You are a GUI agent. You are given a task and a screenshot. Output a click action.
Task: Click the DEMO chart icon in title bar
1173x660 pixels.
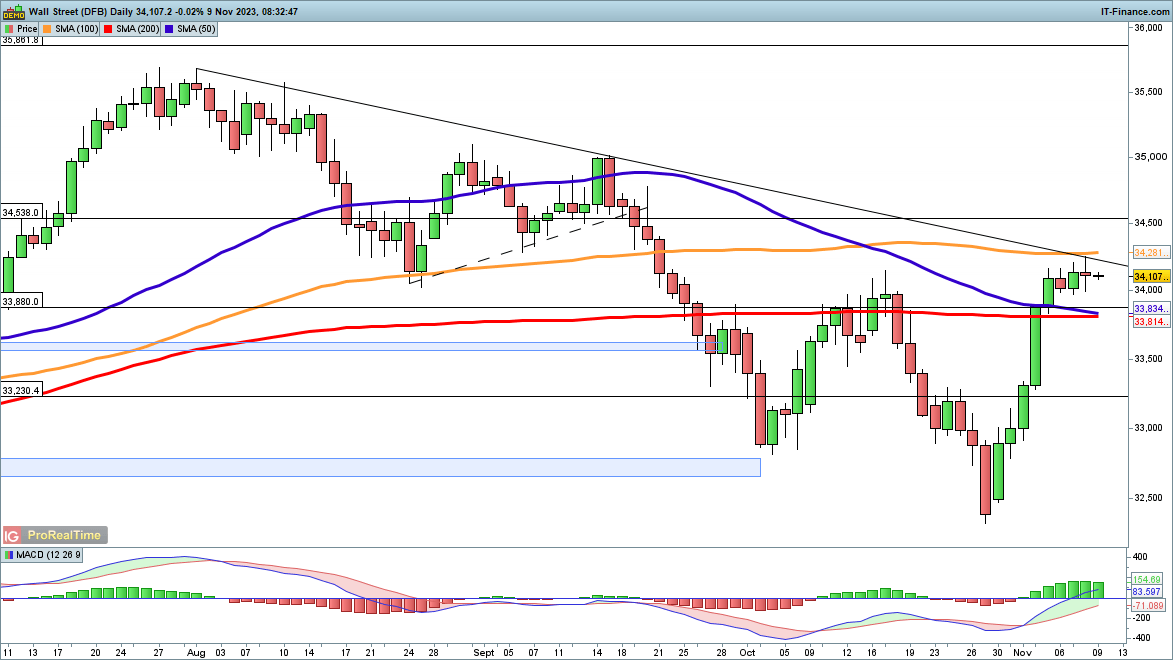[x=13, y=11]
